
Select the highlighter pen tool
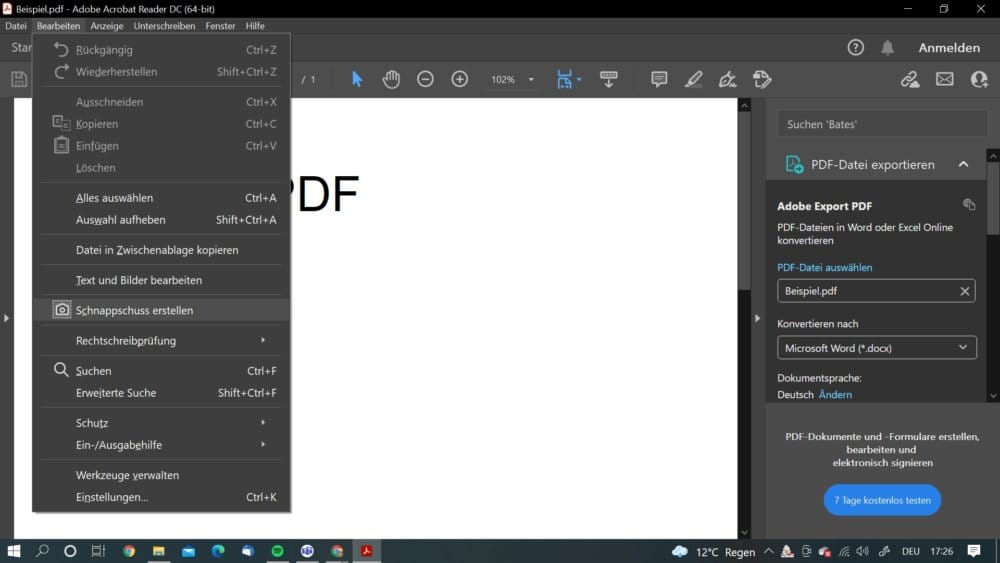tap(693, 79)
